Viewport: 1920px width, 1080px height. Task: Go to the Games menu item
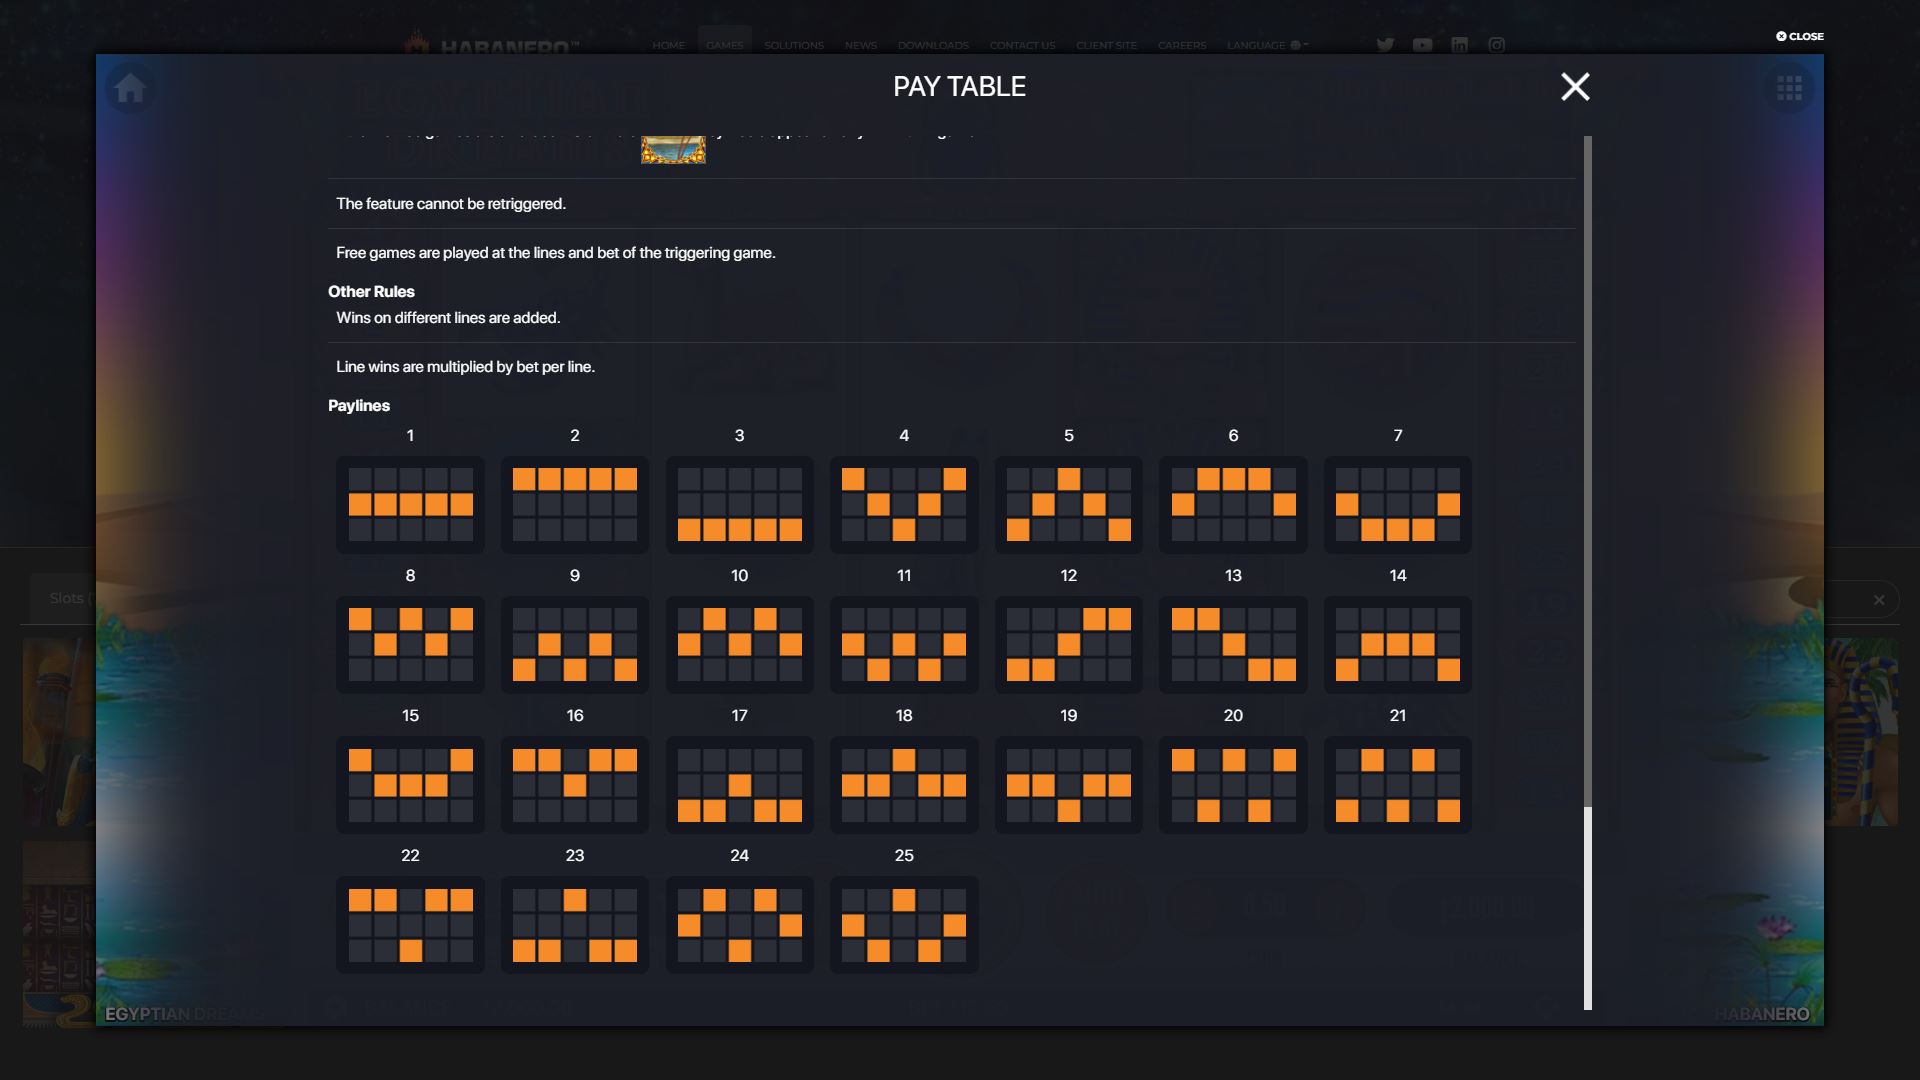724,45
